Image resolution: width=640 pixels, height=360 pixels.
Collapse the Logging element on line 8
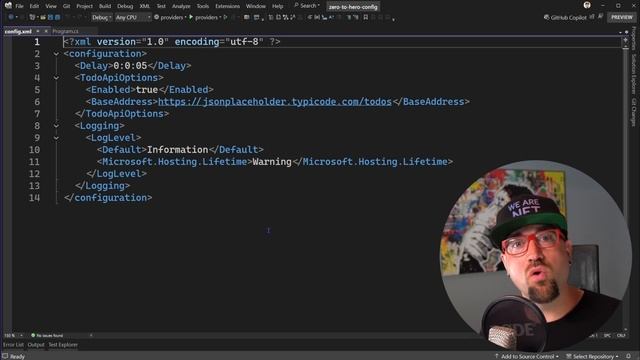coord(56,126)
